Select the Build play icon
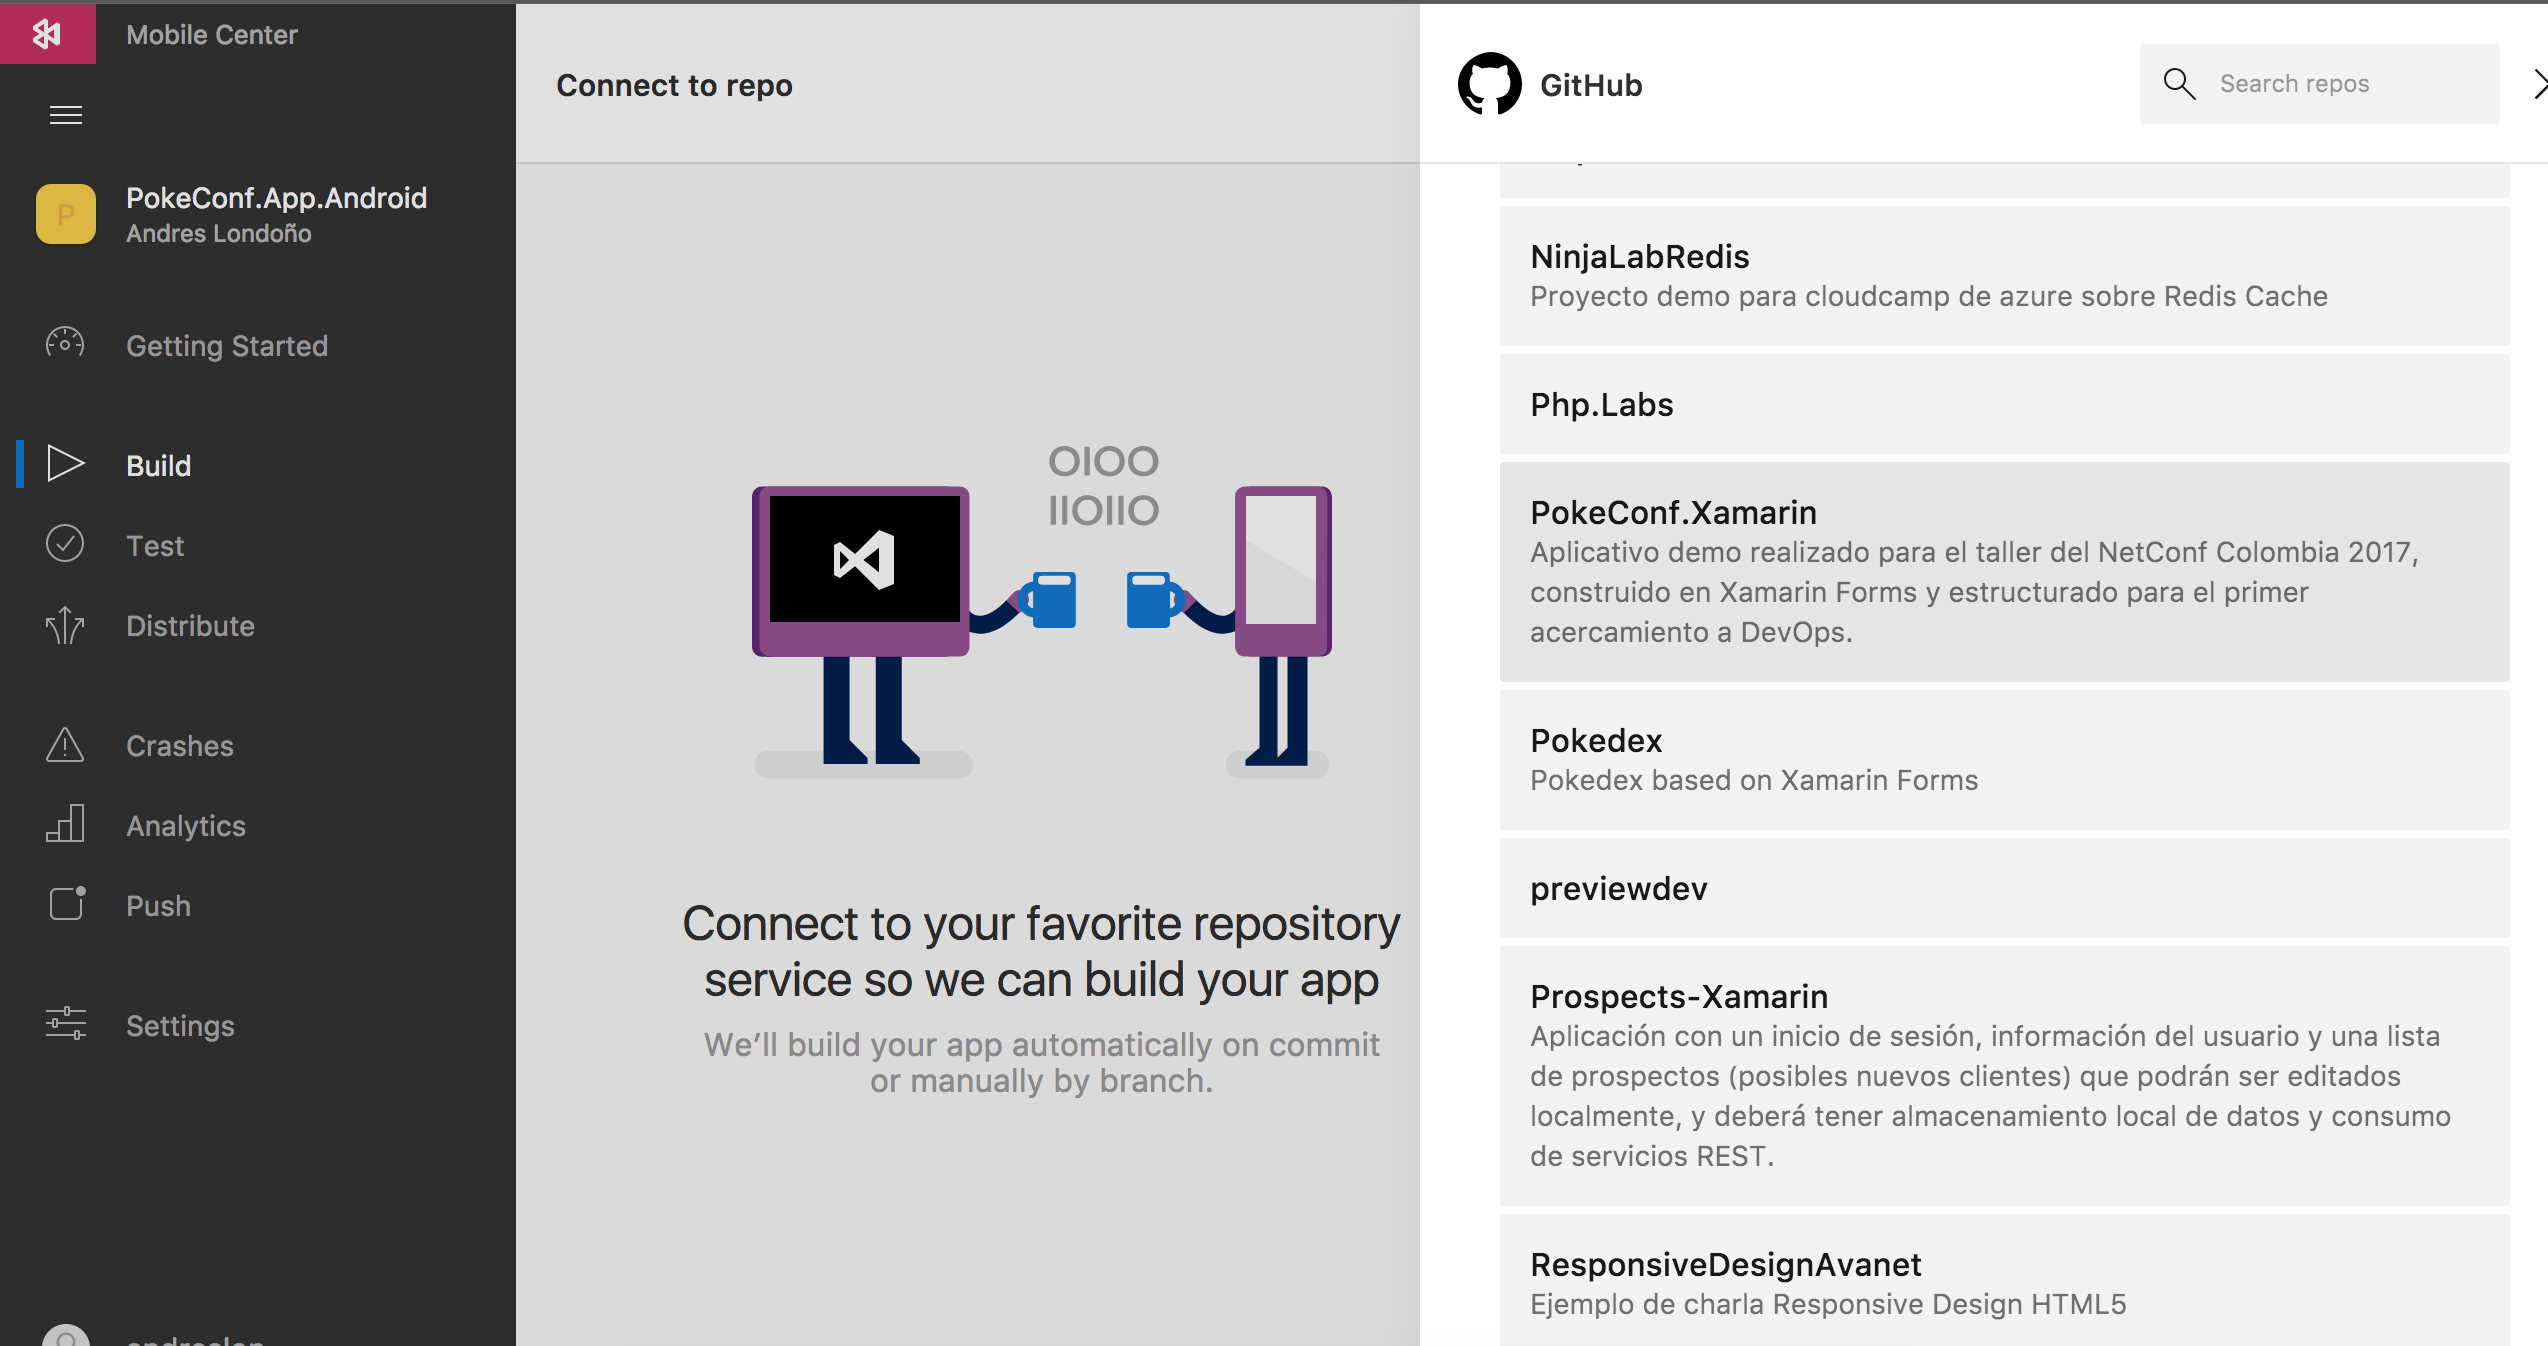This screenshot has height=1346, width=2548. point(66,464)
